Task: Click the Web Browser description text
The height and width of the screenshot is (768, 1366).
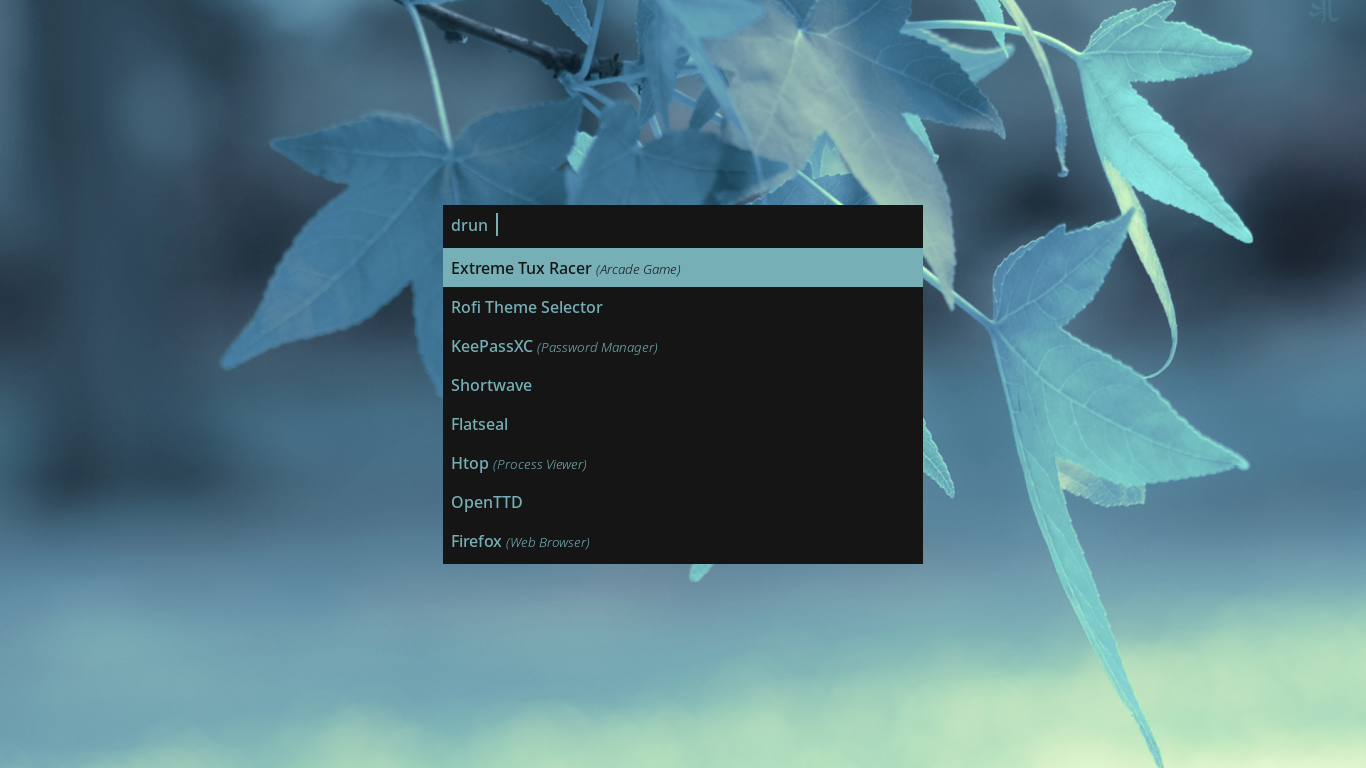Action: pyautogui.click(x=548, y=543)
